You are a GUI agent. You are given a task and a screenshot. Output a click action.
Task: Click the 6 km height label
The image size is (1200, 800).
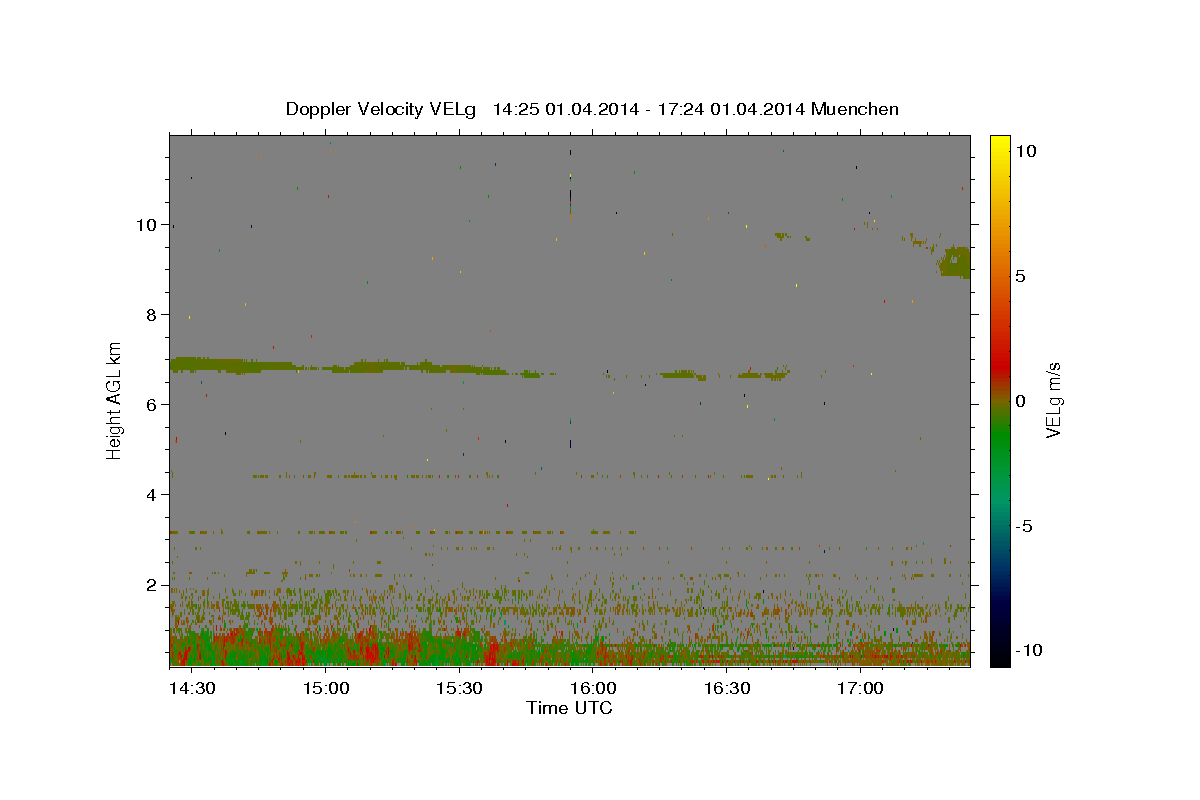coord(152,404)
